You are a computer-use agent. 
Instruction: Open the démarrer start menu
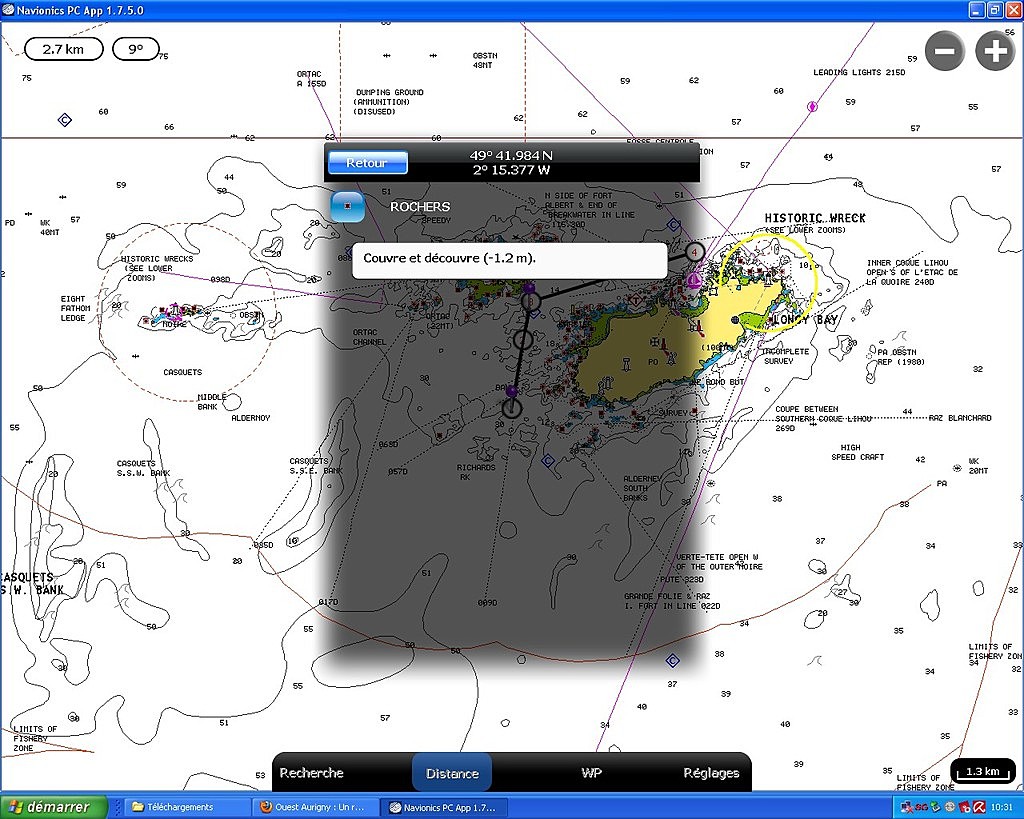(x=54, y=807)
